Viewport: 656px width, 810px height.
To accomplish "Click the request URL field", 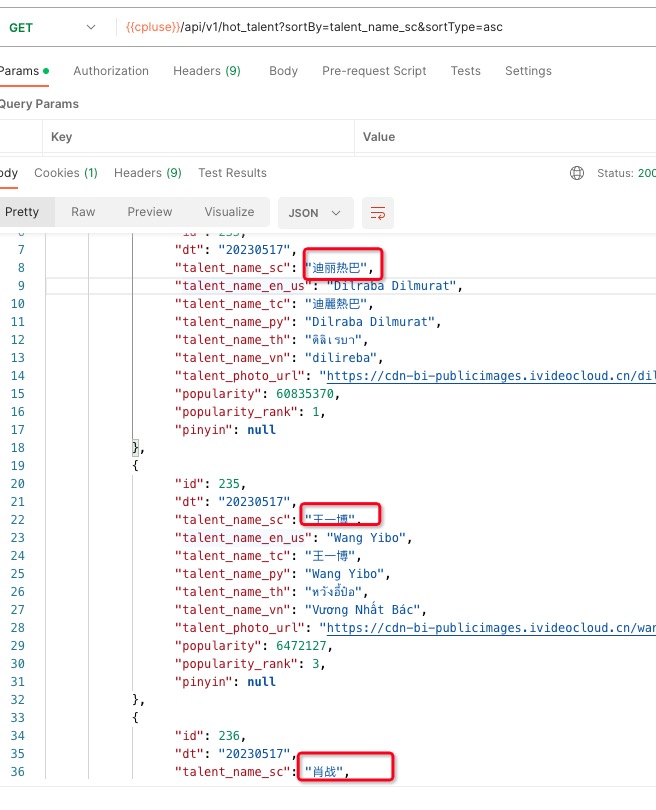I will (x=387, y=27).
